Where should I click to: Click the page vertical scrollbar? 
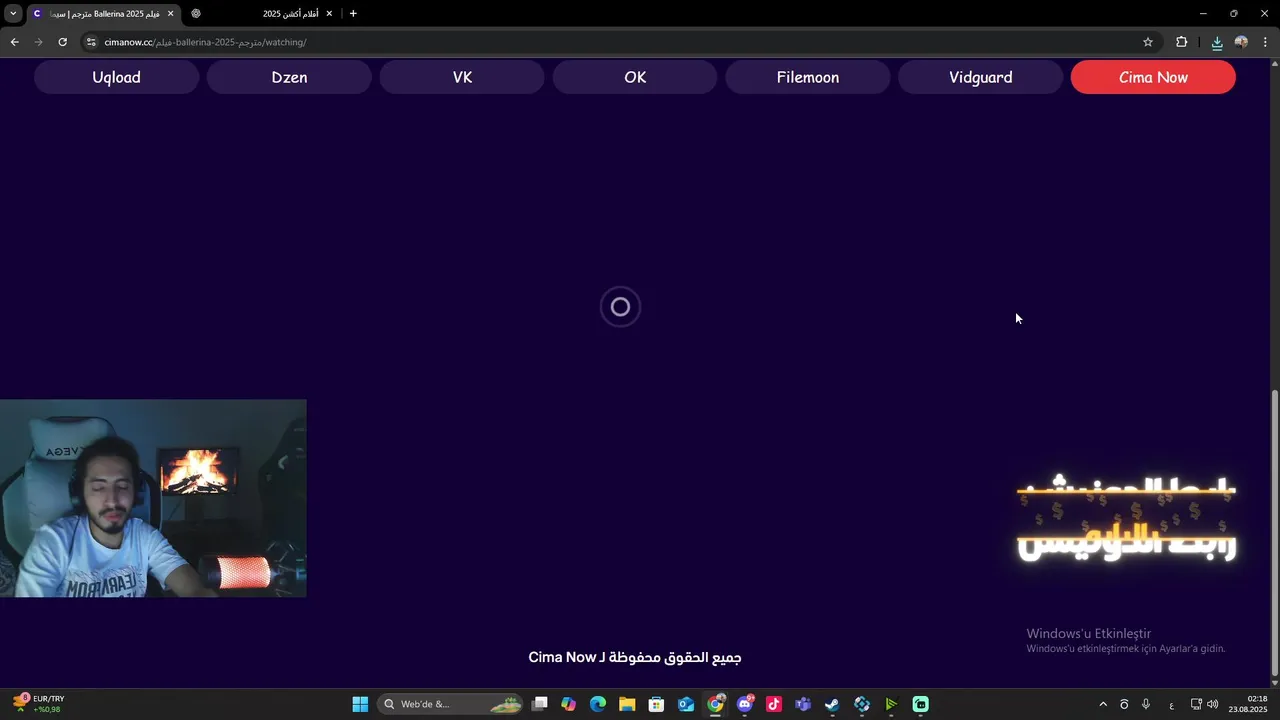pos(1274,533)
